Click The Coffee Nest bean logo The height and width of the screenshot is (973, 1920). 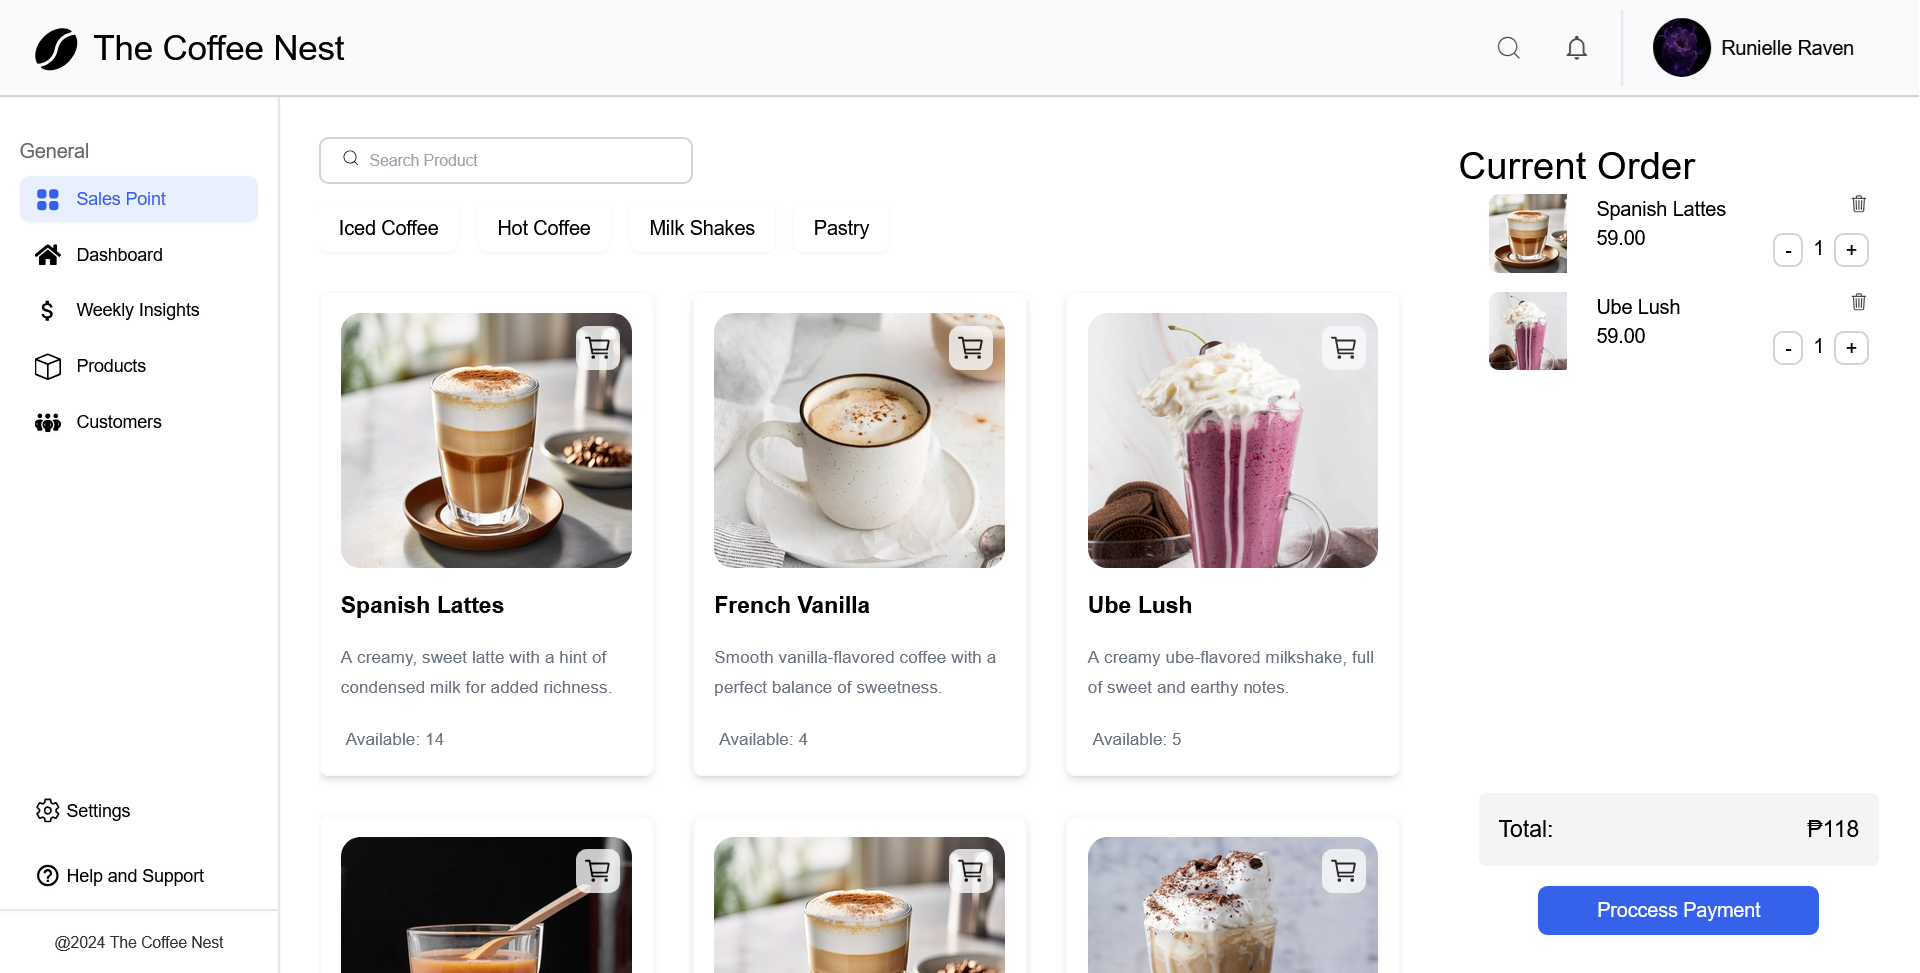click(x=56, y=48)
